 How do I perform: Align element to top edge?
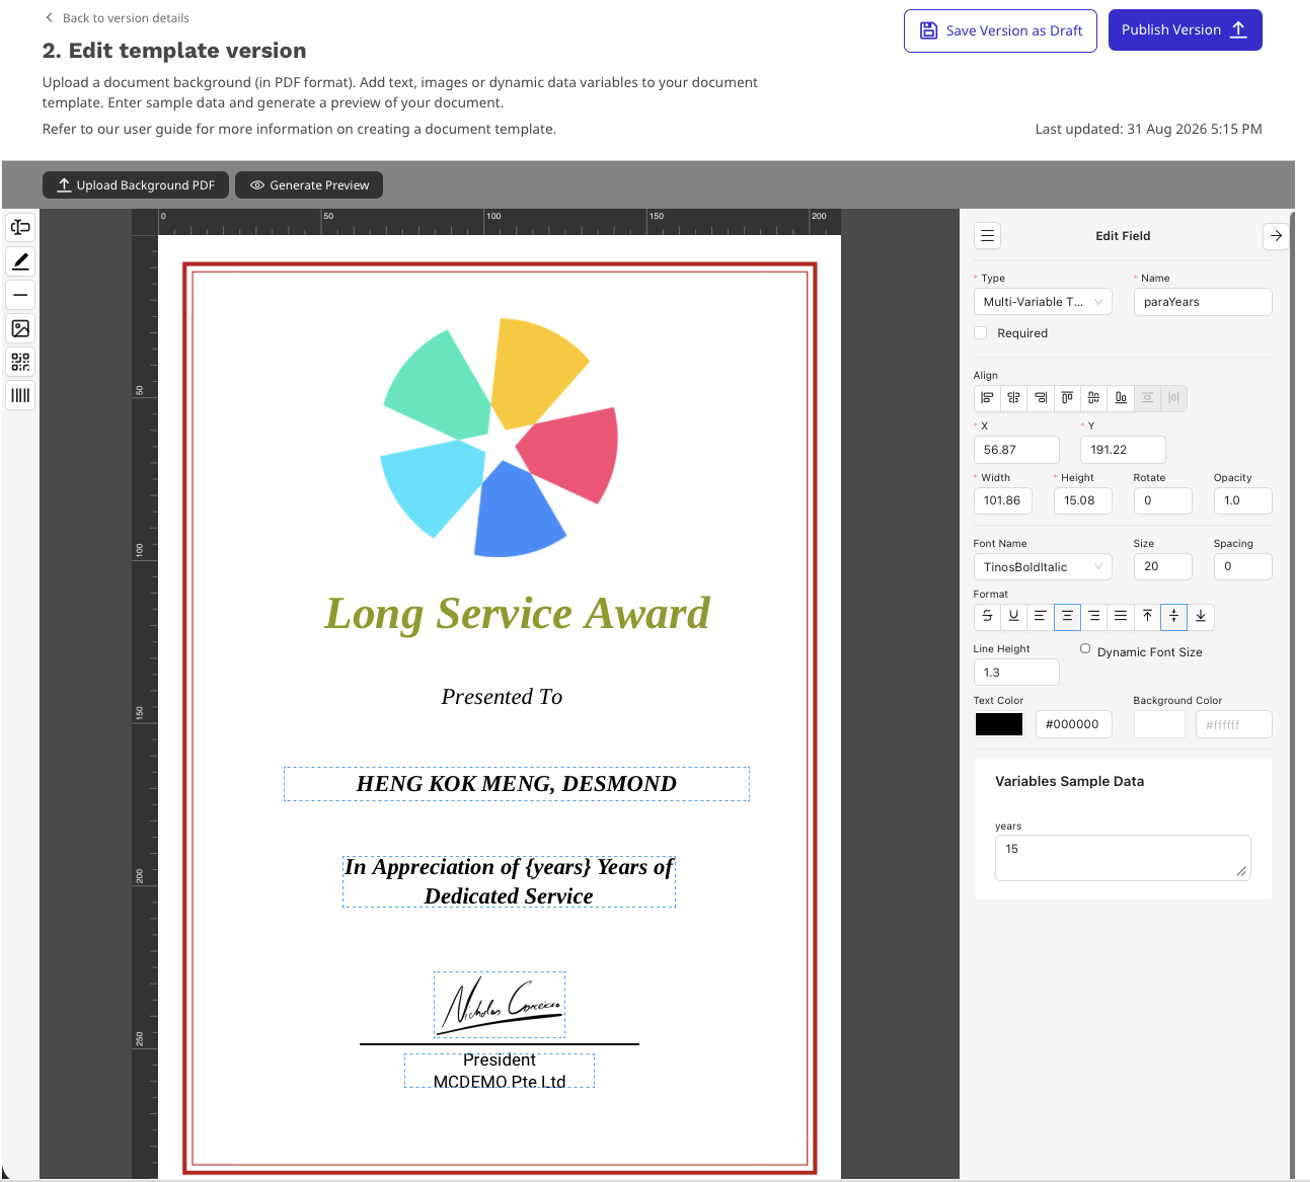(1067, 398)
